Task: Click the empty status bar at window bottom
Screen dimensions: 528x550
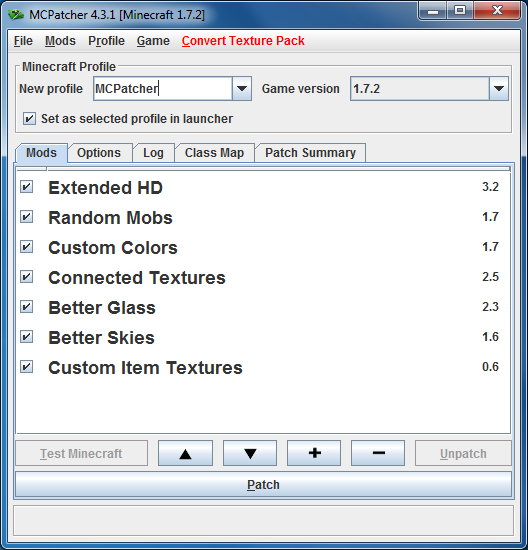Action: click(263, 520)
